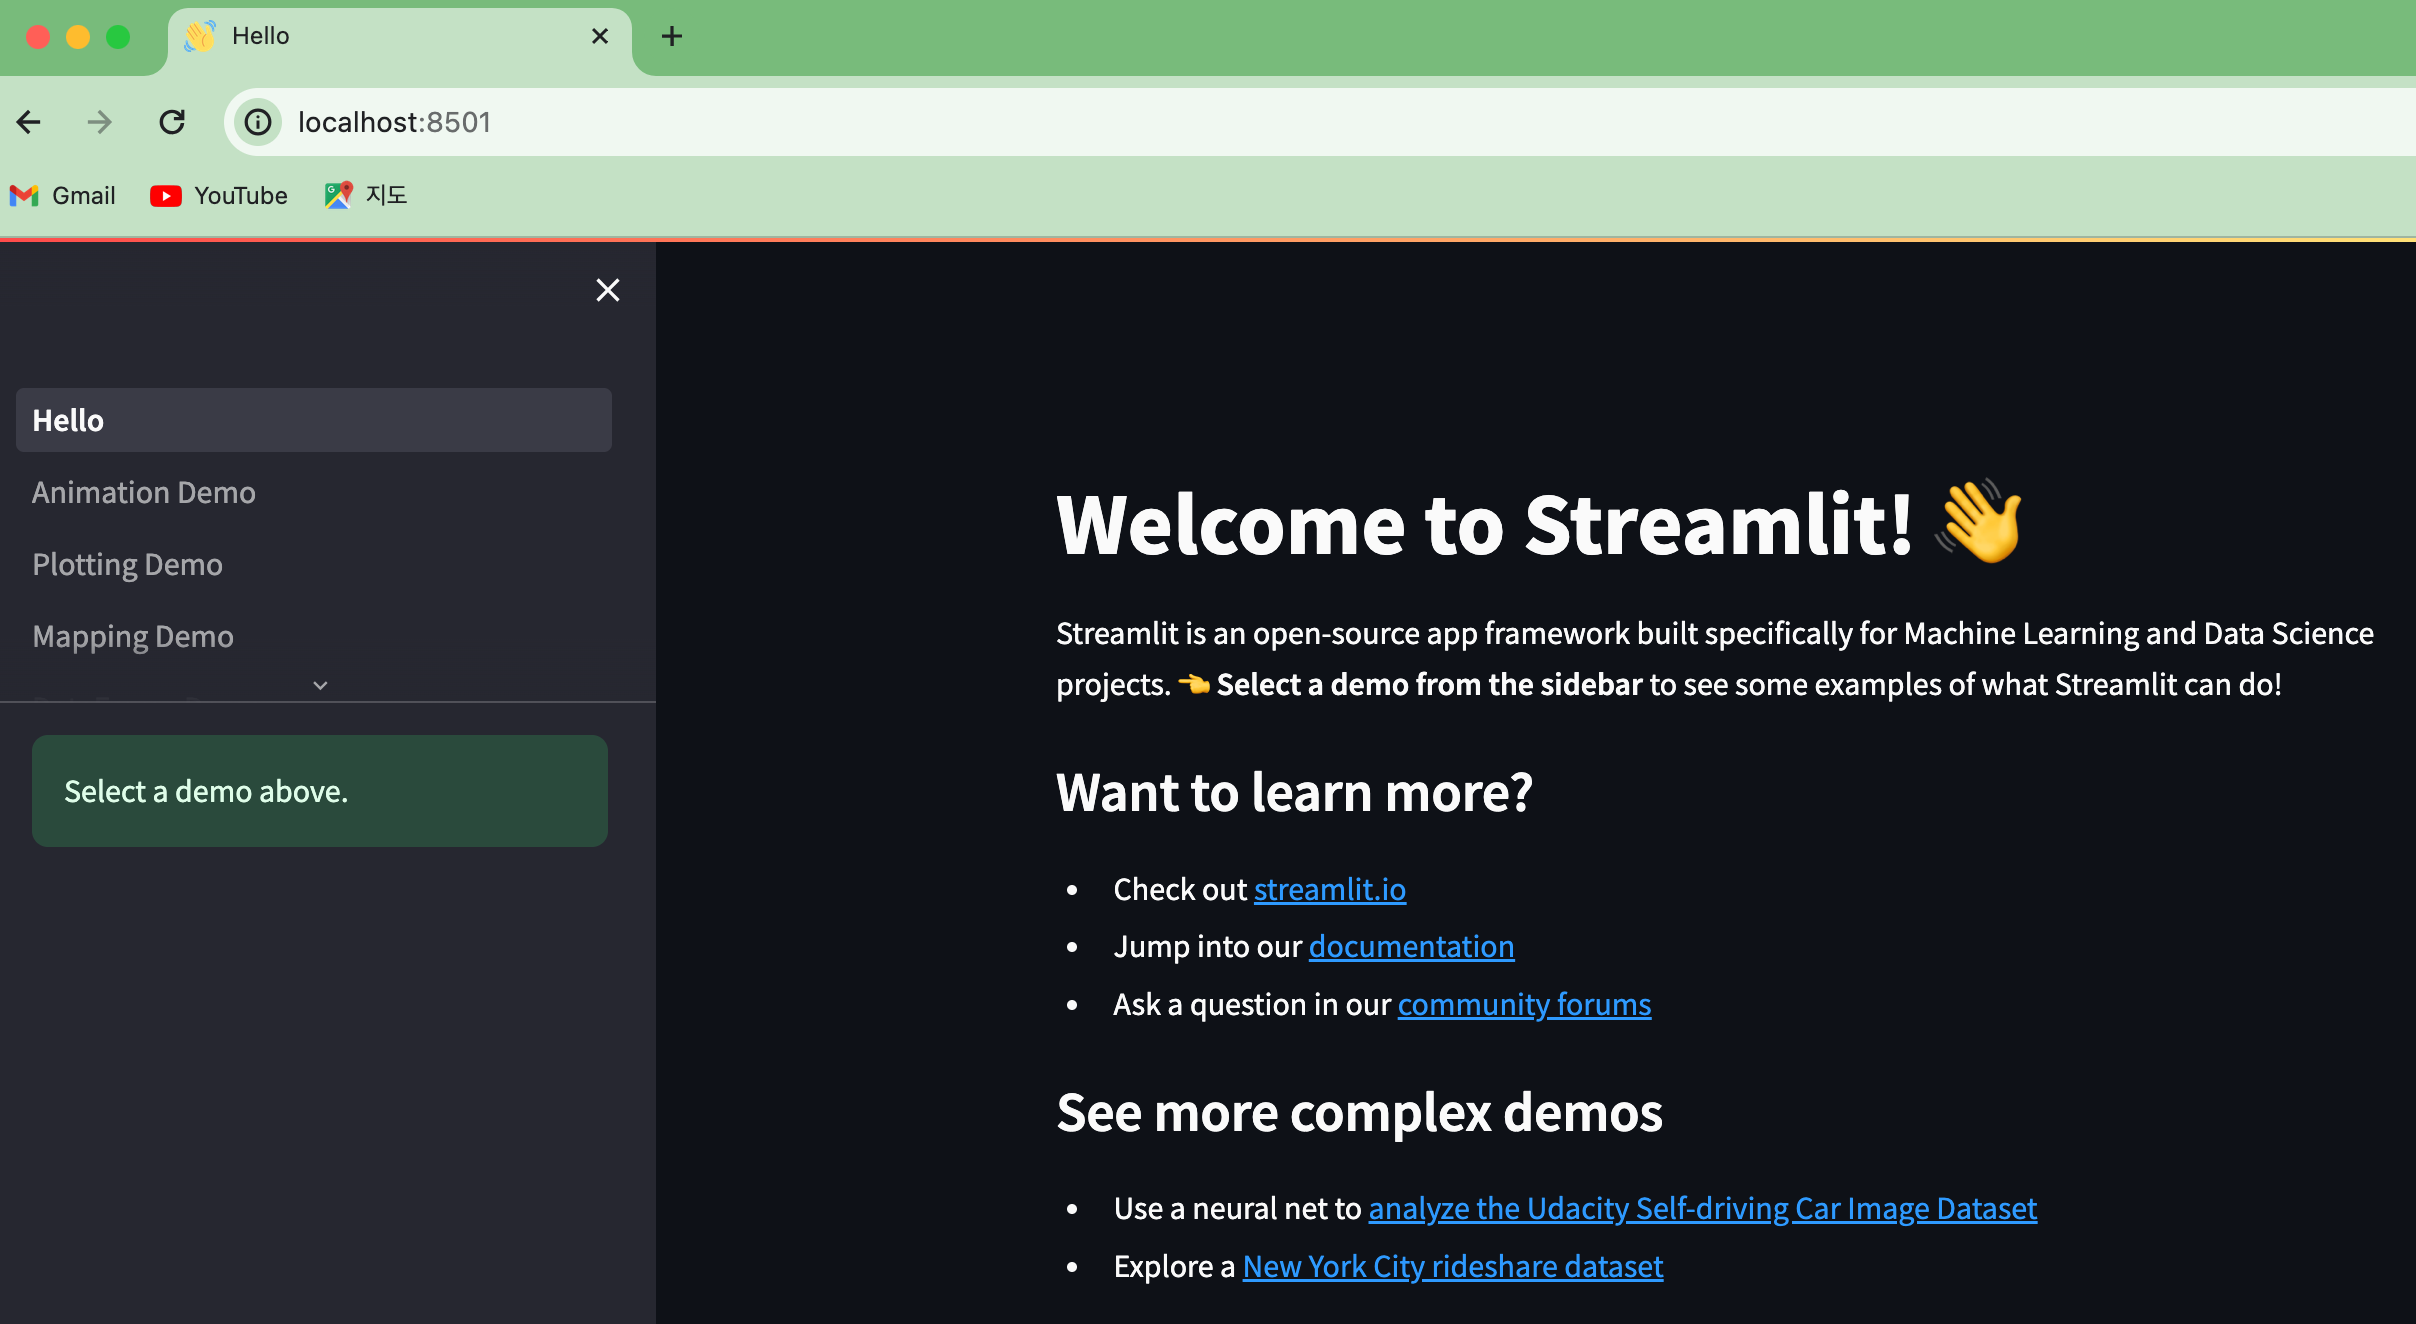
Task: Select Hello page in sidebar
Action: 313,420
